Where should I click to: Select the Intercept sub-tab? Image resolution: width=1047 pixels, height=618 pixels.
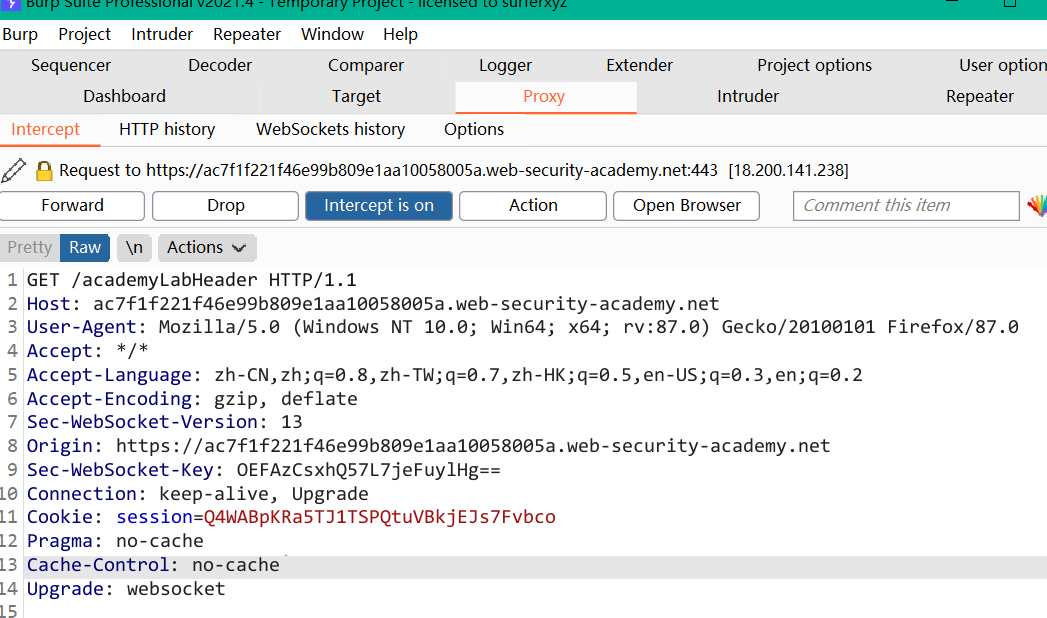pyautogui.click(x=45, y=129)
